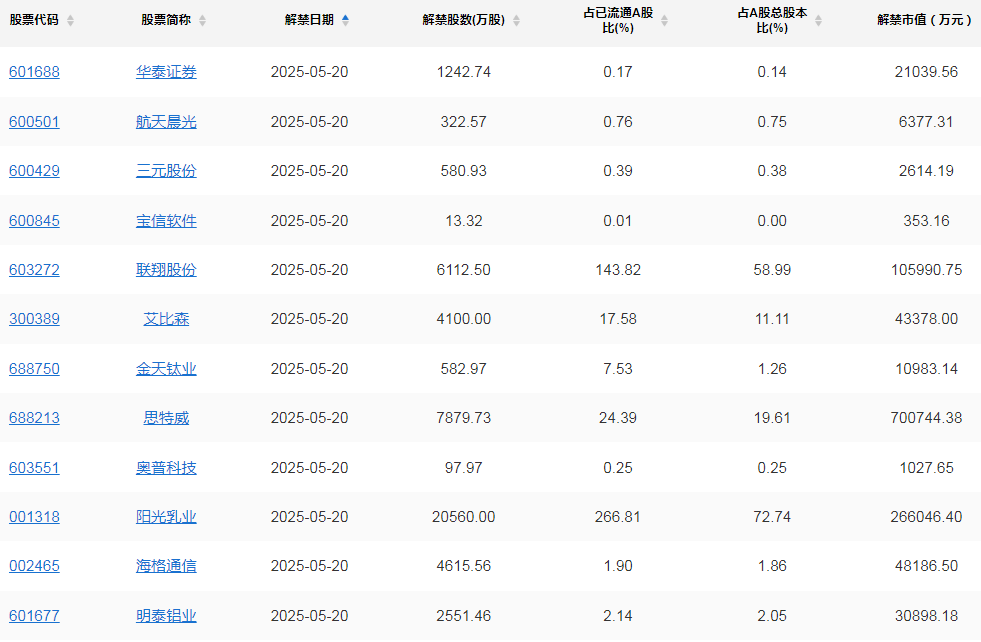Screen dimensions: 981x642
Task: Open 奥普科技 stock page
Action: point(166,467)
